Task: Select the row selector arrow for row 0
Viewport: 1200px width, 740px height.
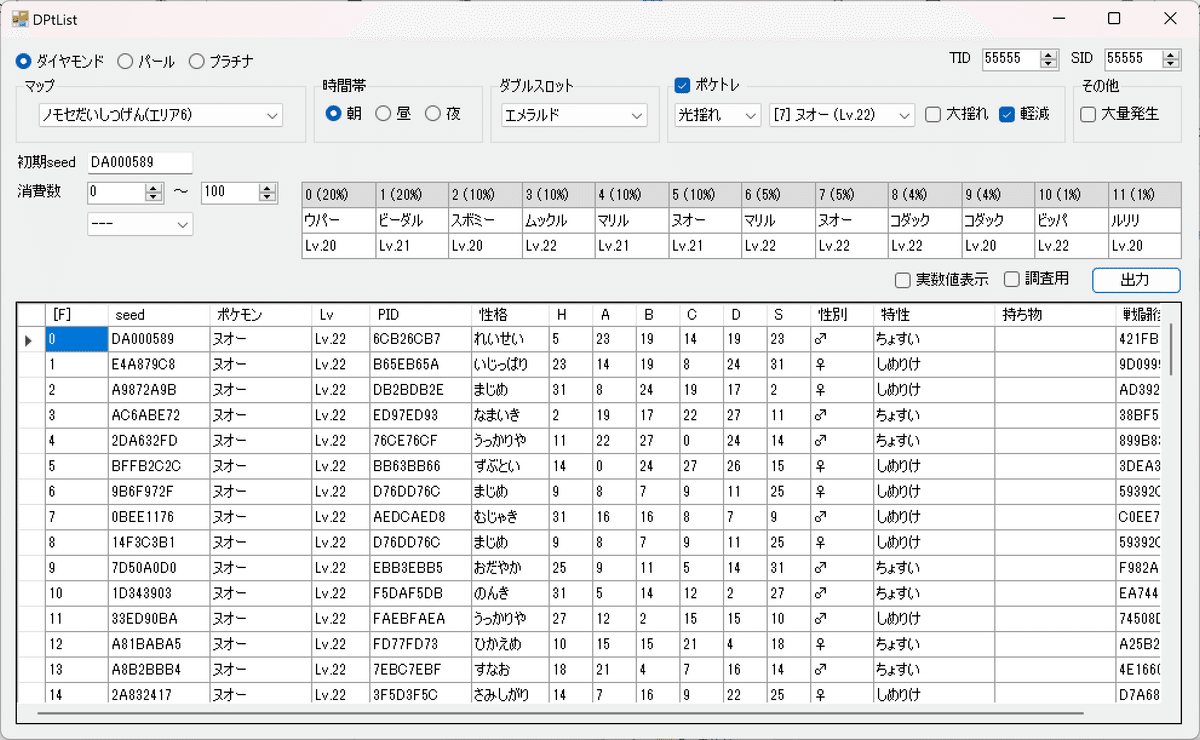Action: tap(31, 339)
